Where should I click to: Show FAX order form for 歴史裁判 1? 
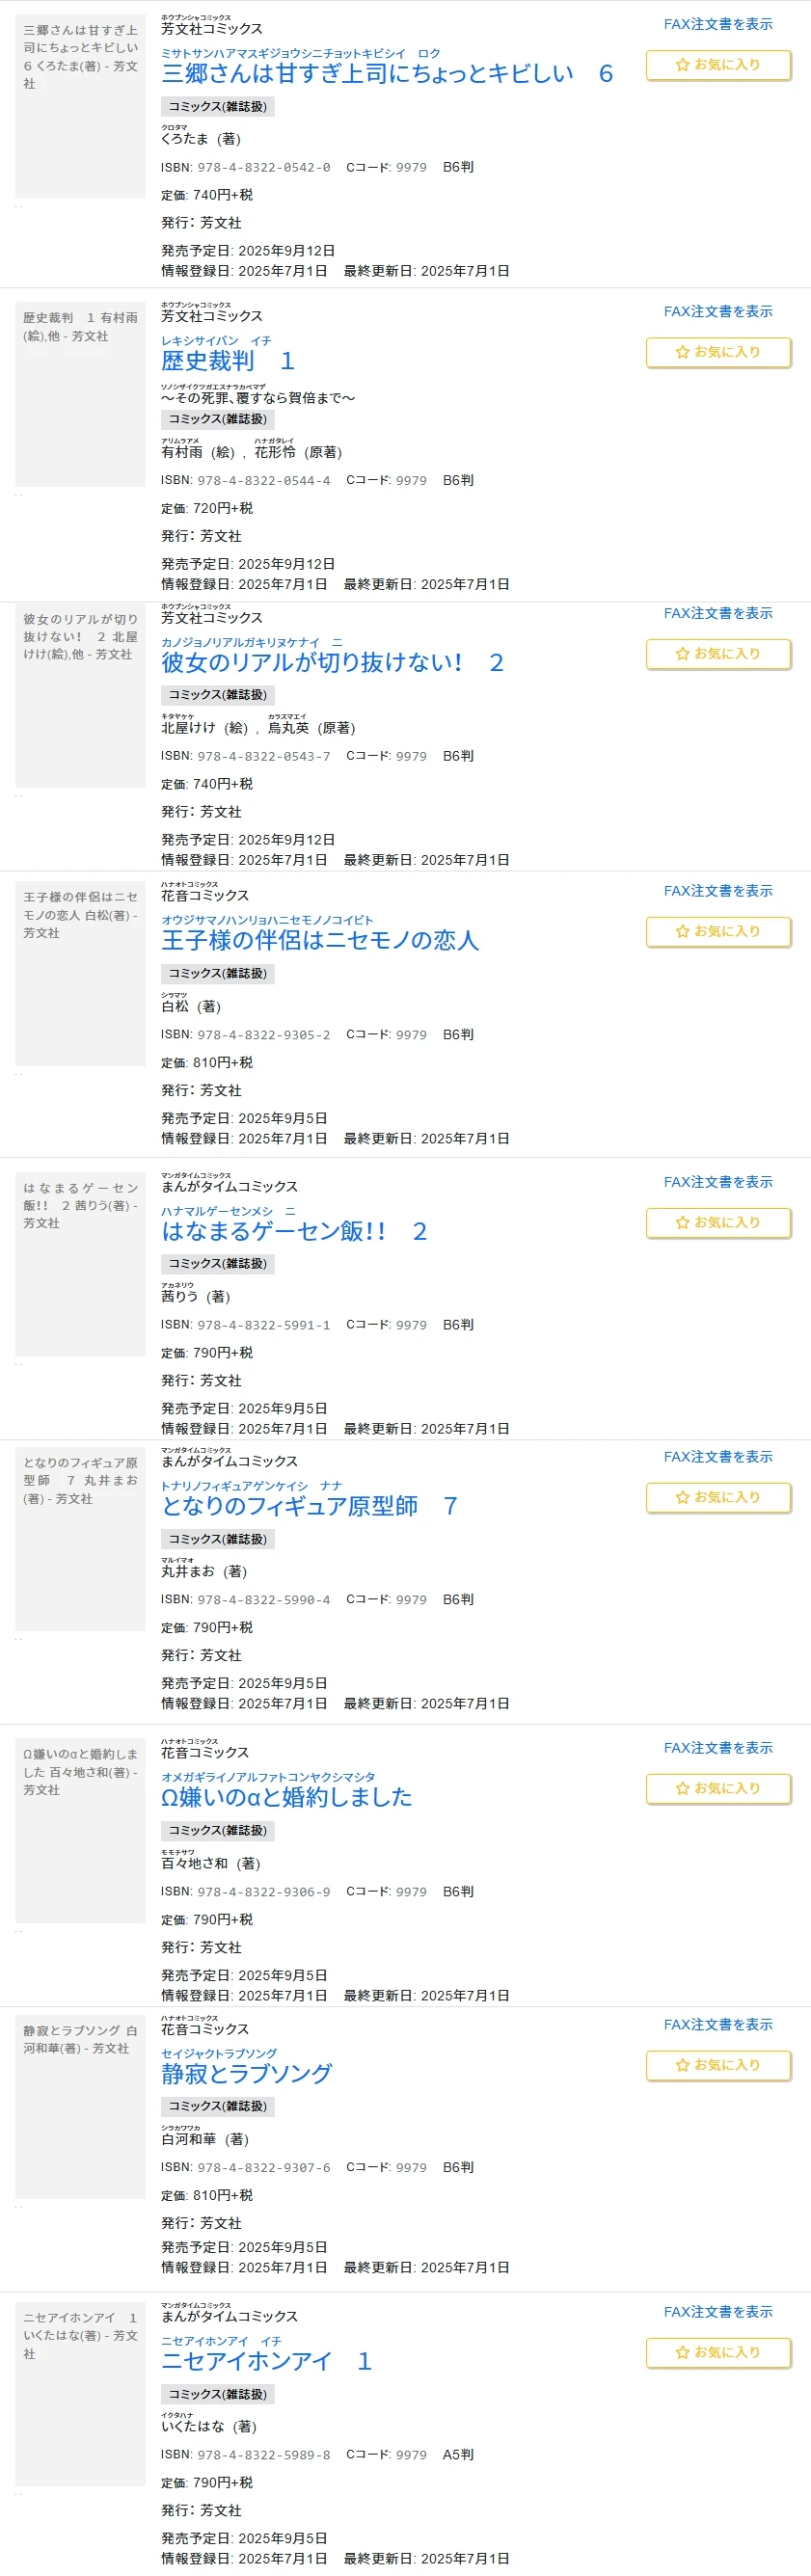pyautogui.click(x=718, y=312)
